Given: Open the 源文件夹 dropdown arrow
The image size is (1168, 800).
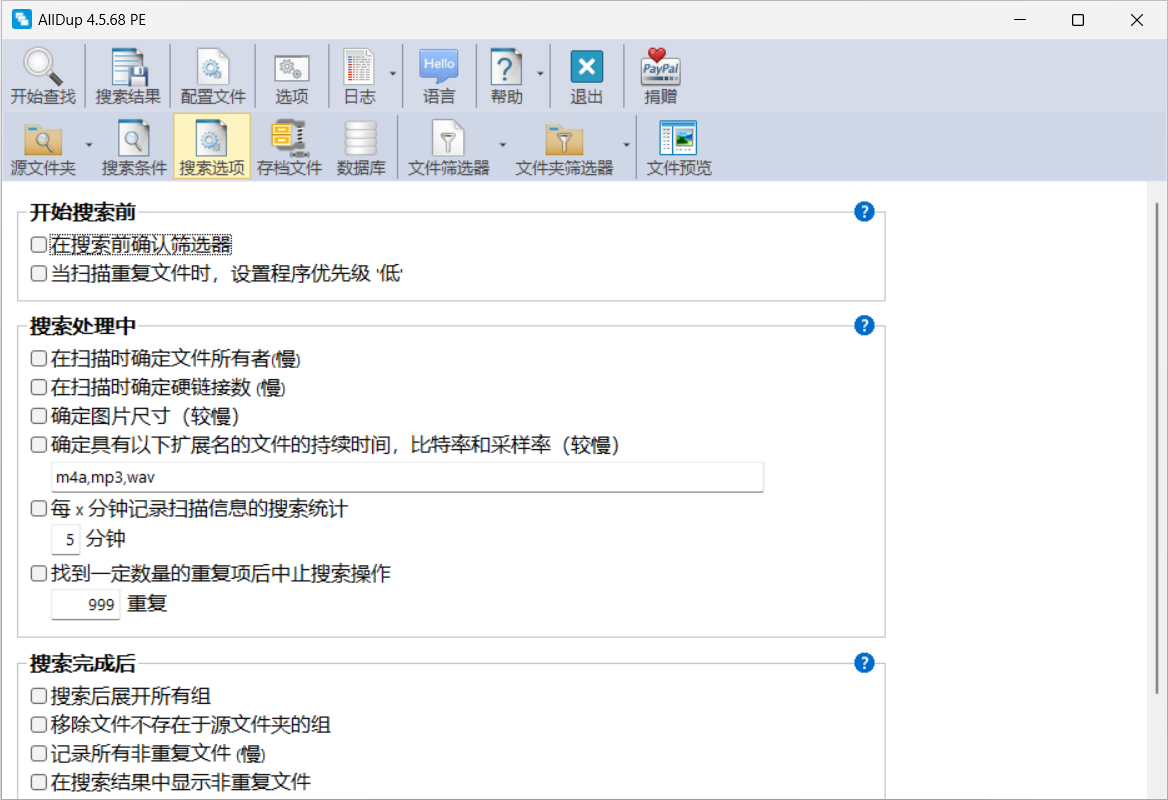Looking at the screenshot, I should [x=88, y=145].
